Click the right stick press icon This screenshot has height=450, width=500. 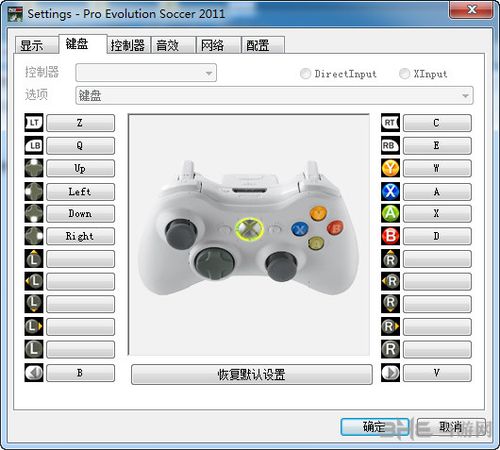coord(390,349)
